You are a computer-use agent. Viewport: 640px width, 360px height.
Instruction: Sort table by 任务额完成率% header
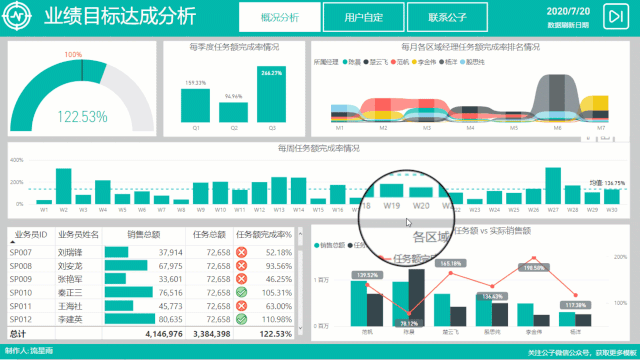(x=264, y=235)
